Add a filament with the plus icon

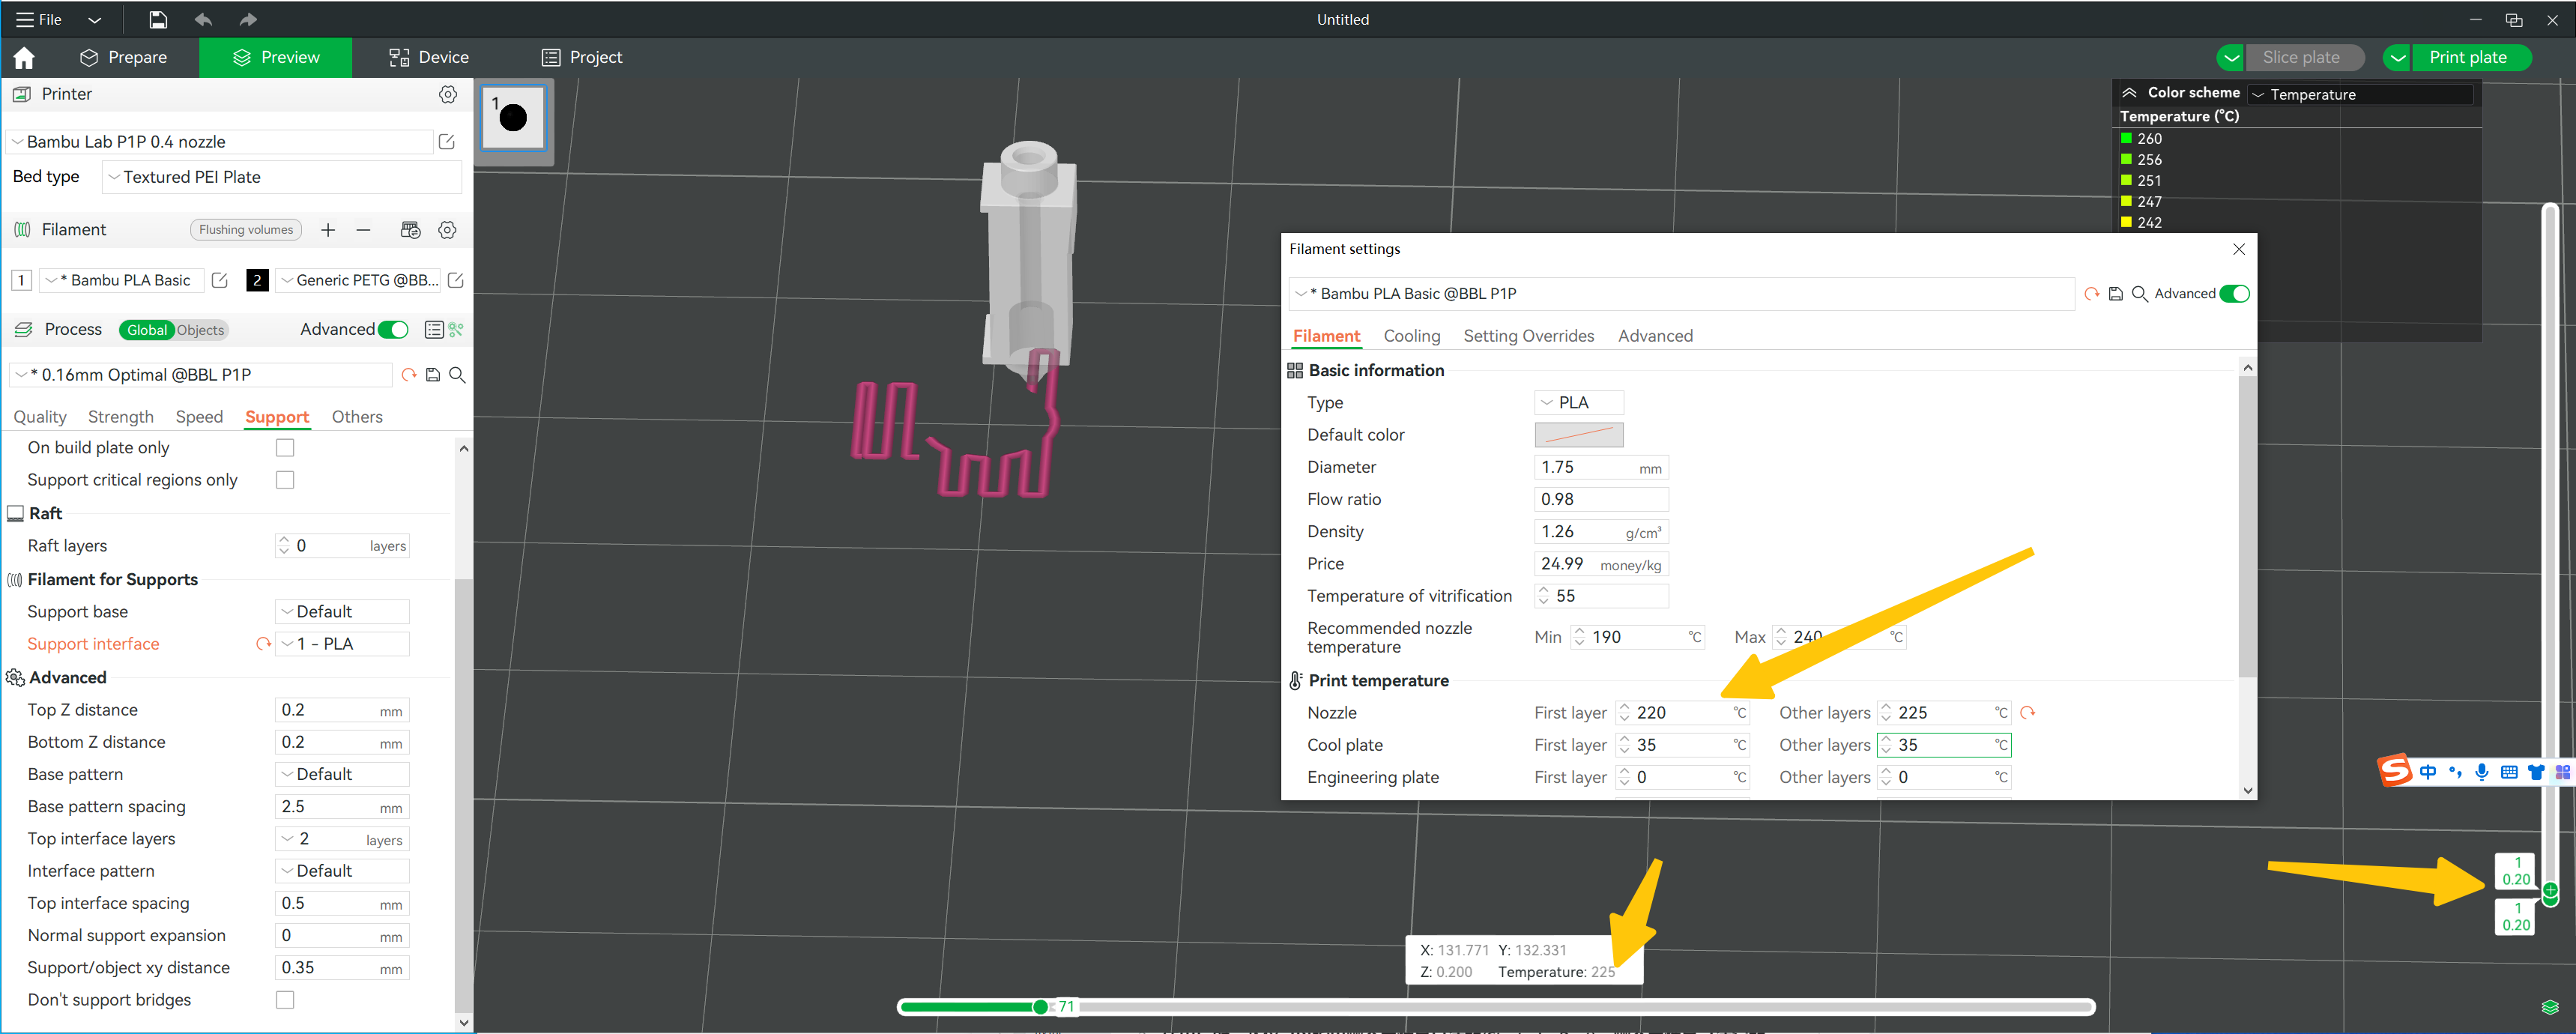[x=328, y=229]
